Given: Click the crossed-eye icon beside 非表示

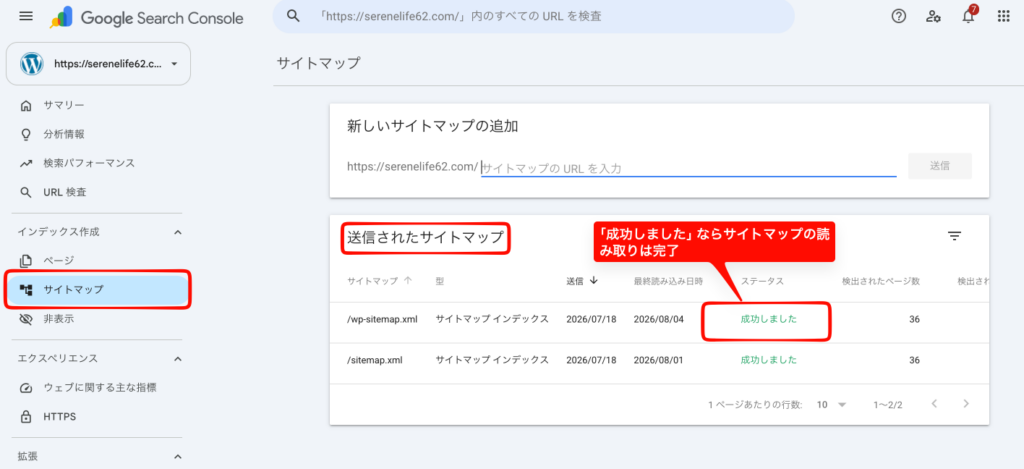Looking at the screenshot, I should point(26,319).
